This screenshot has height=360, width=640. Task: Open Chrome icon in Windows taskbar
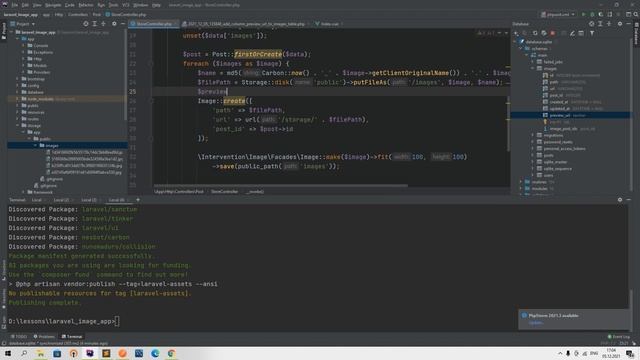171,353
